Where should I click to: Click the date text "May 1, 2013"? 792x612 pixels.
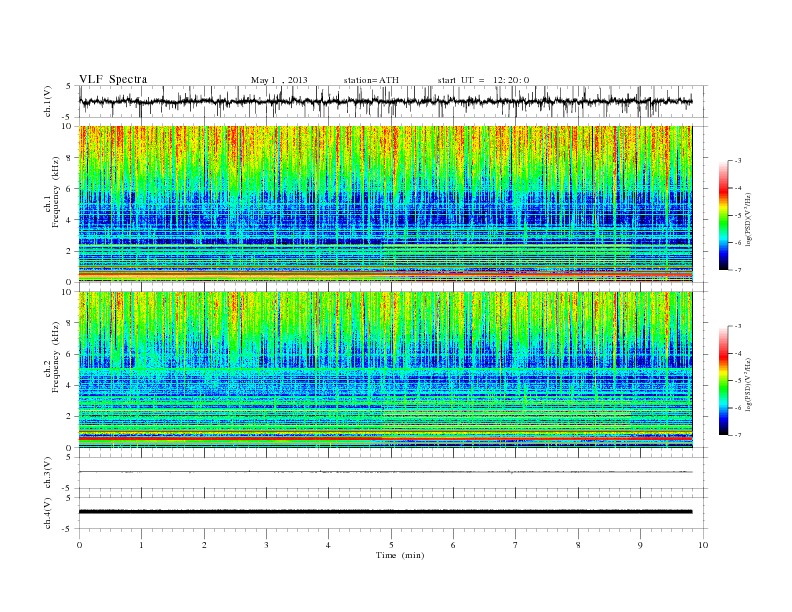click(279, 80)
